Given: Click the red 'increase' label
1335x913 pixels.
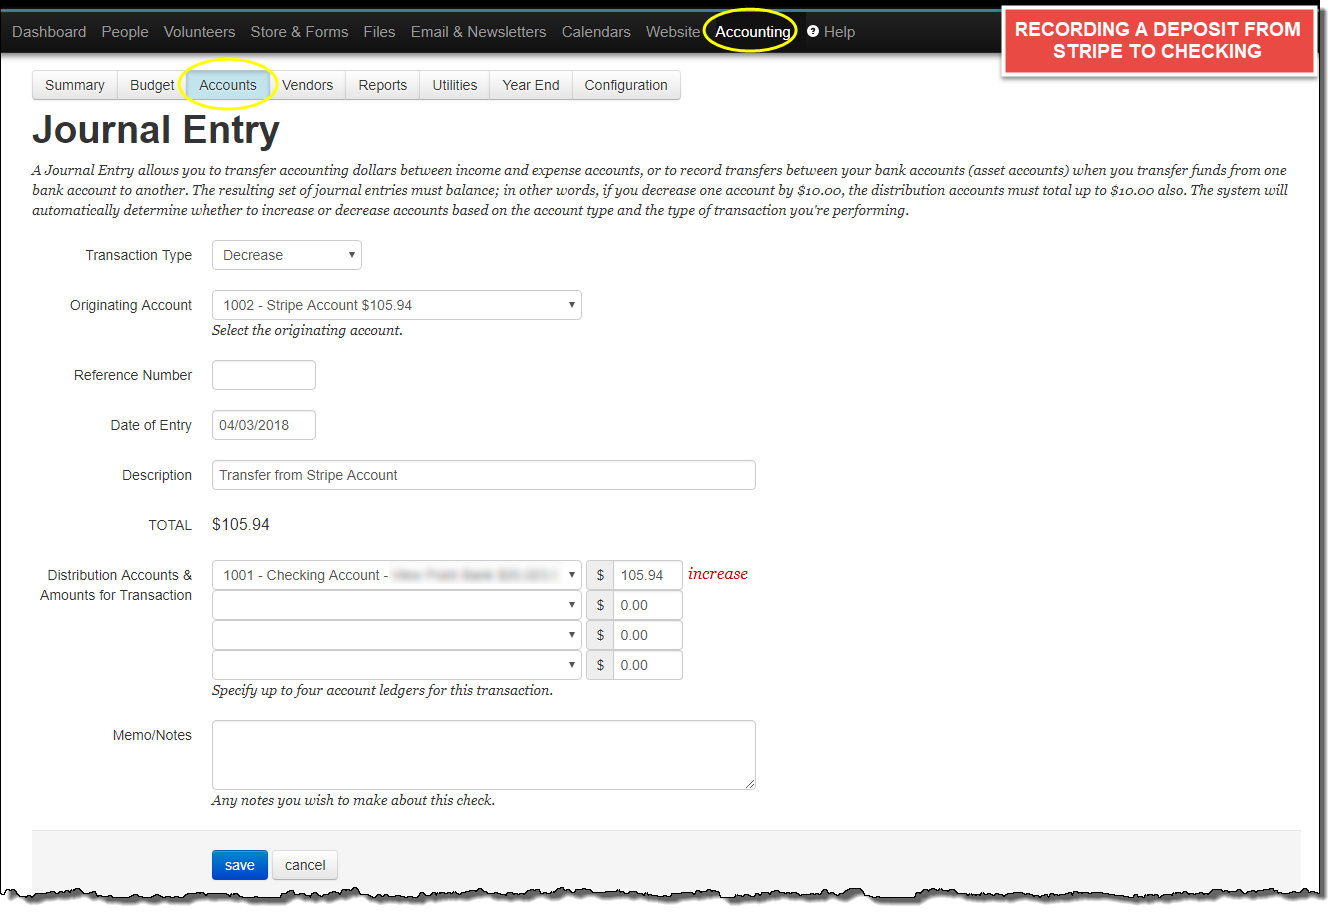Looking at the screenshot, I should click(718, 574).
